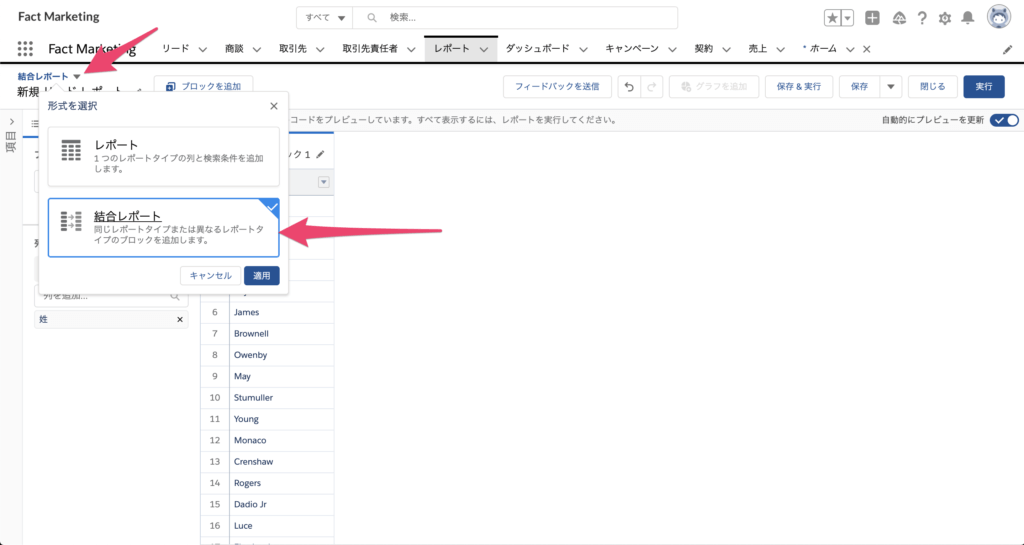Click the Monaco cell in row 12
This screenshot has width=1024, height=545.
281,441
